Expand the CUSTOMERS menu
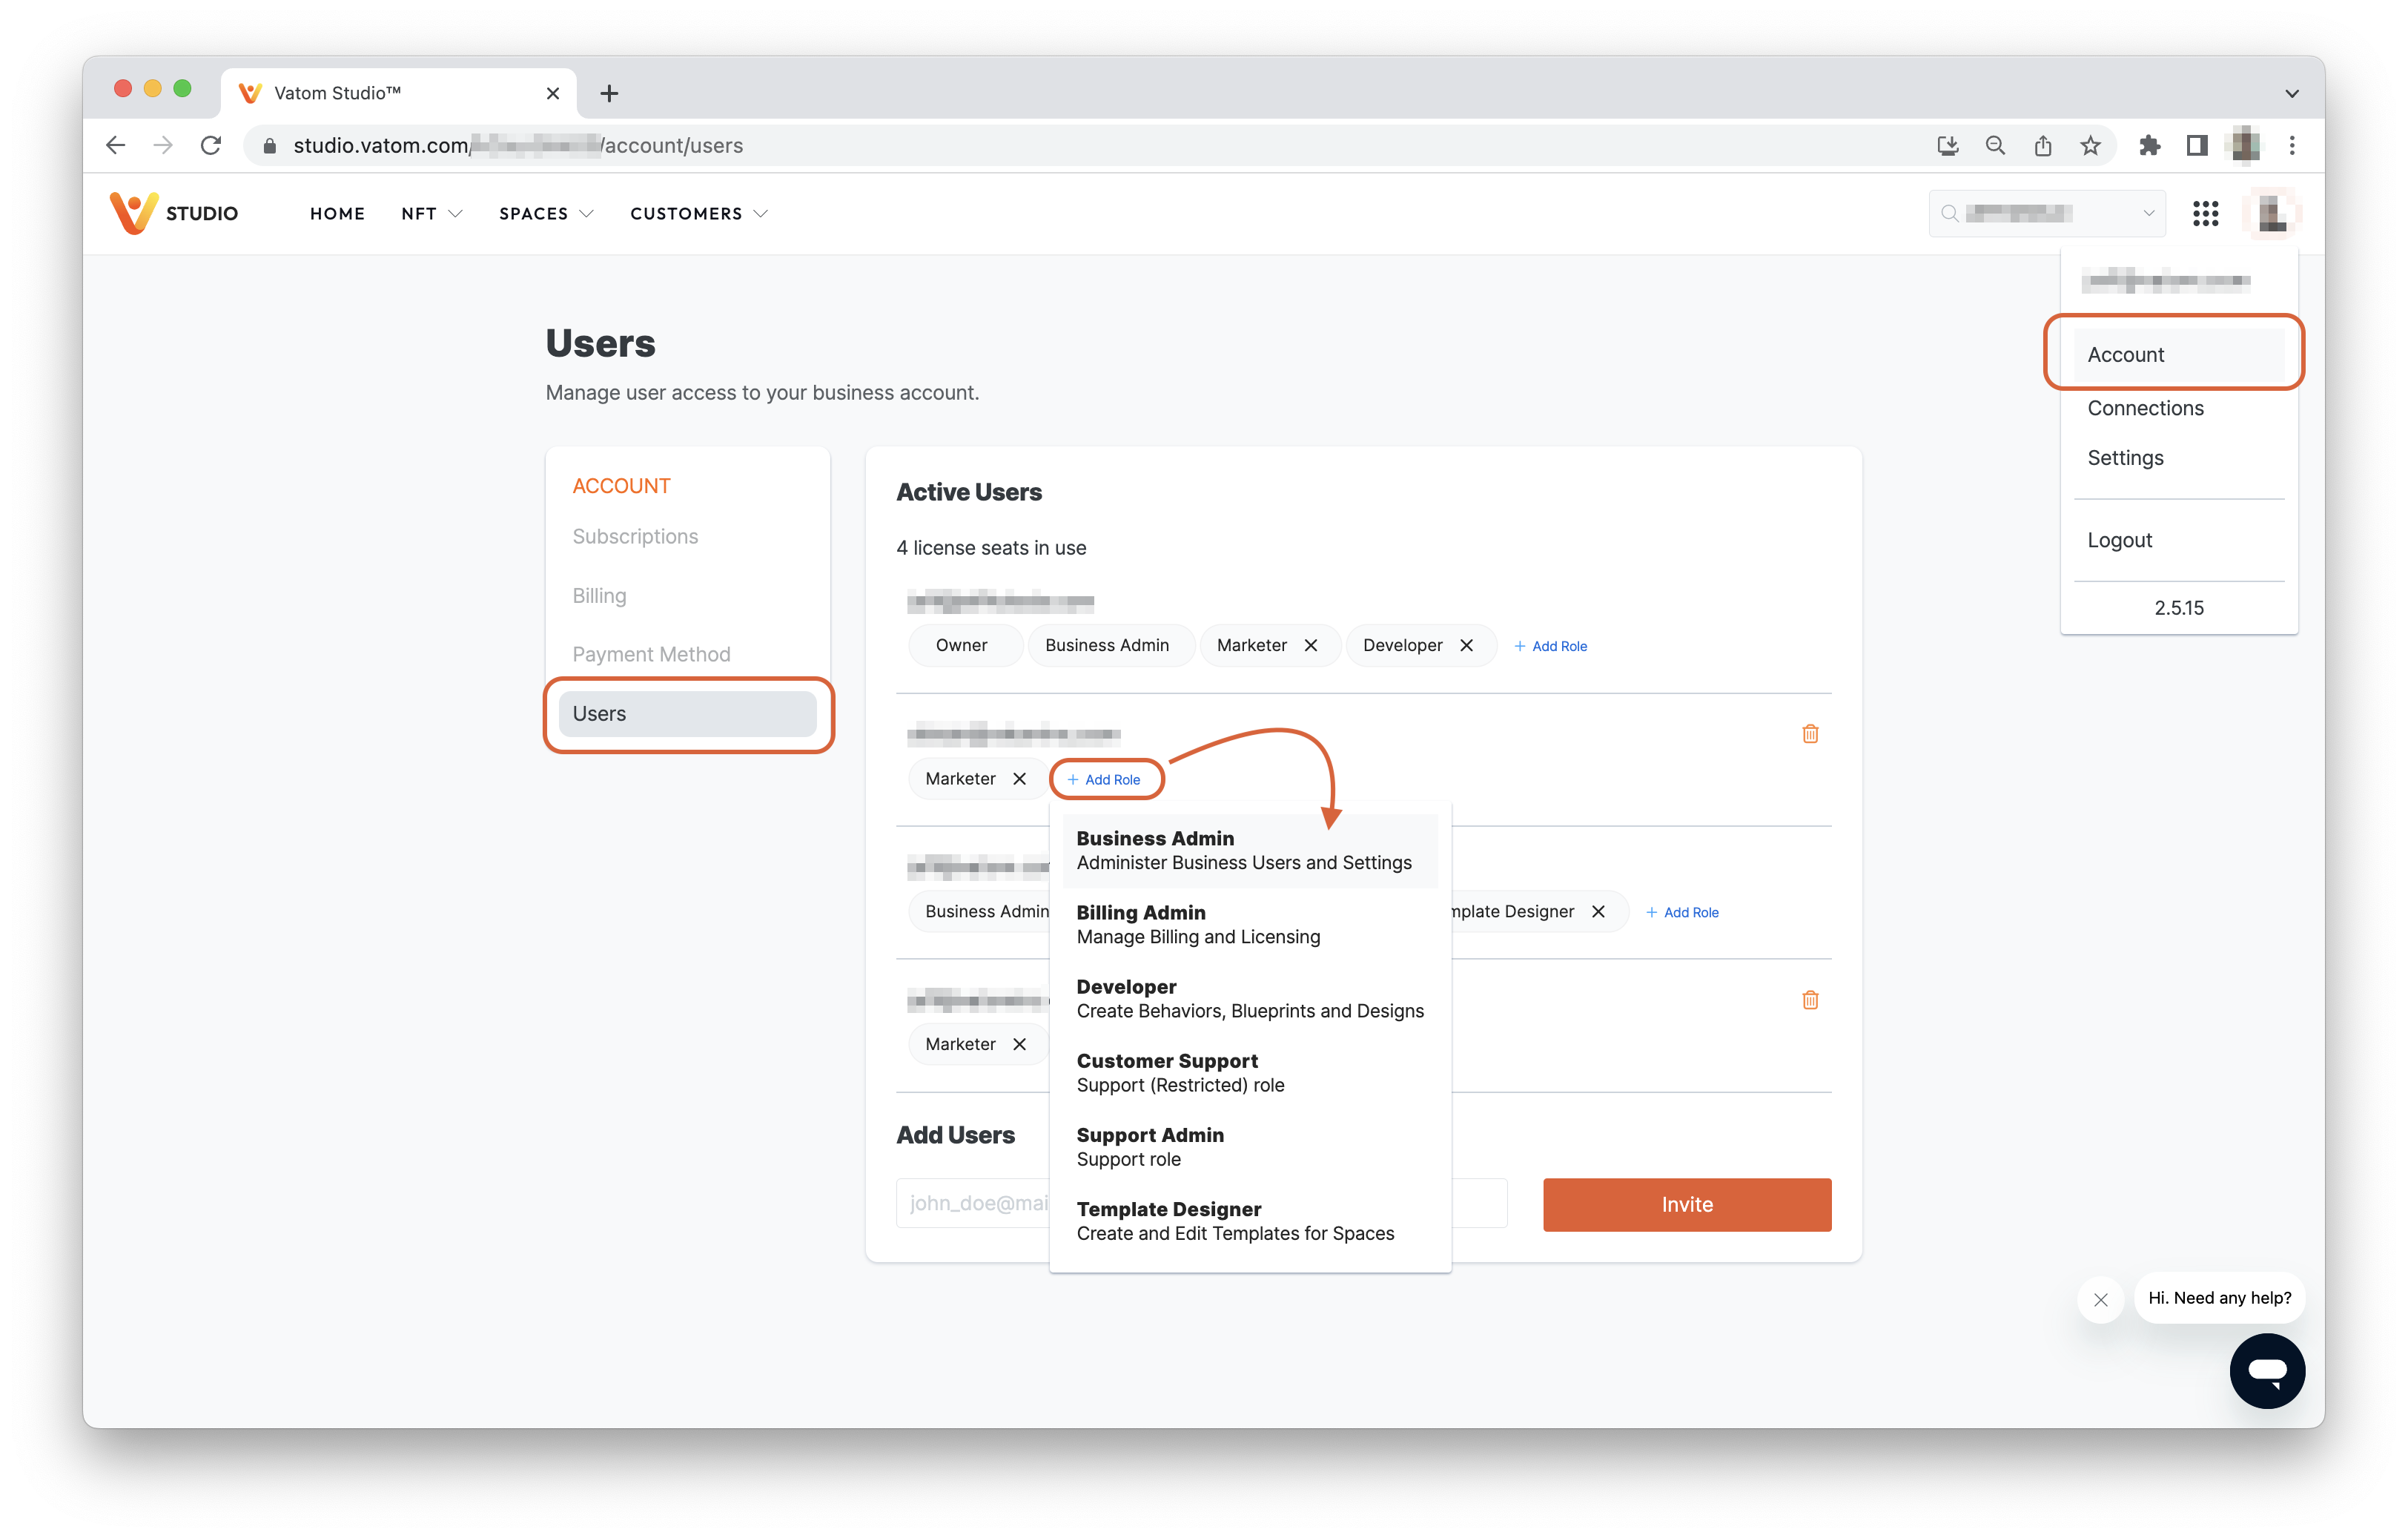This screenshot has height=1538, width=2408. tap(699, 214)
